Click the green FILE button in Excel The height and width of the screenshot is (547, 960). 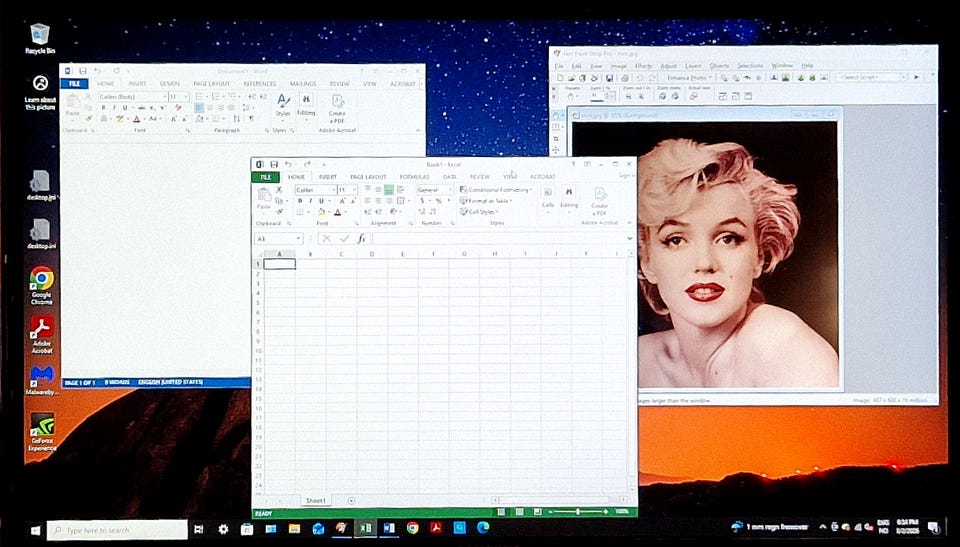click(265, 176)
